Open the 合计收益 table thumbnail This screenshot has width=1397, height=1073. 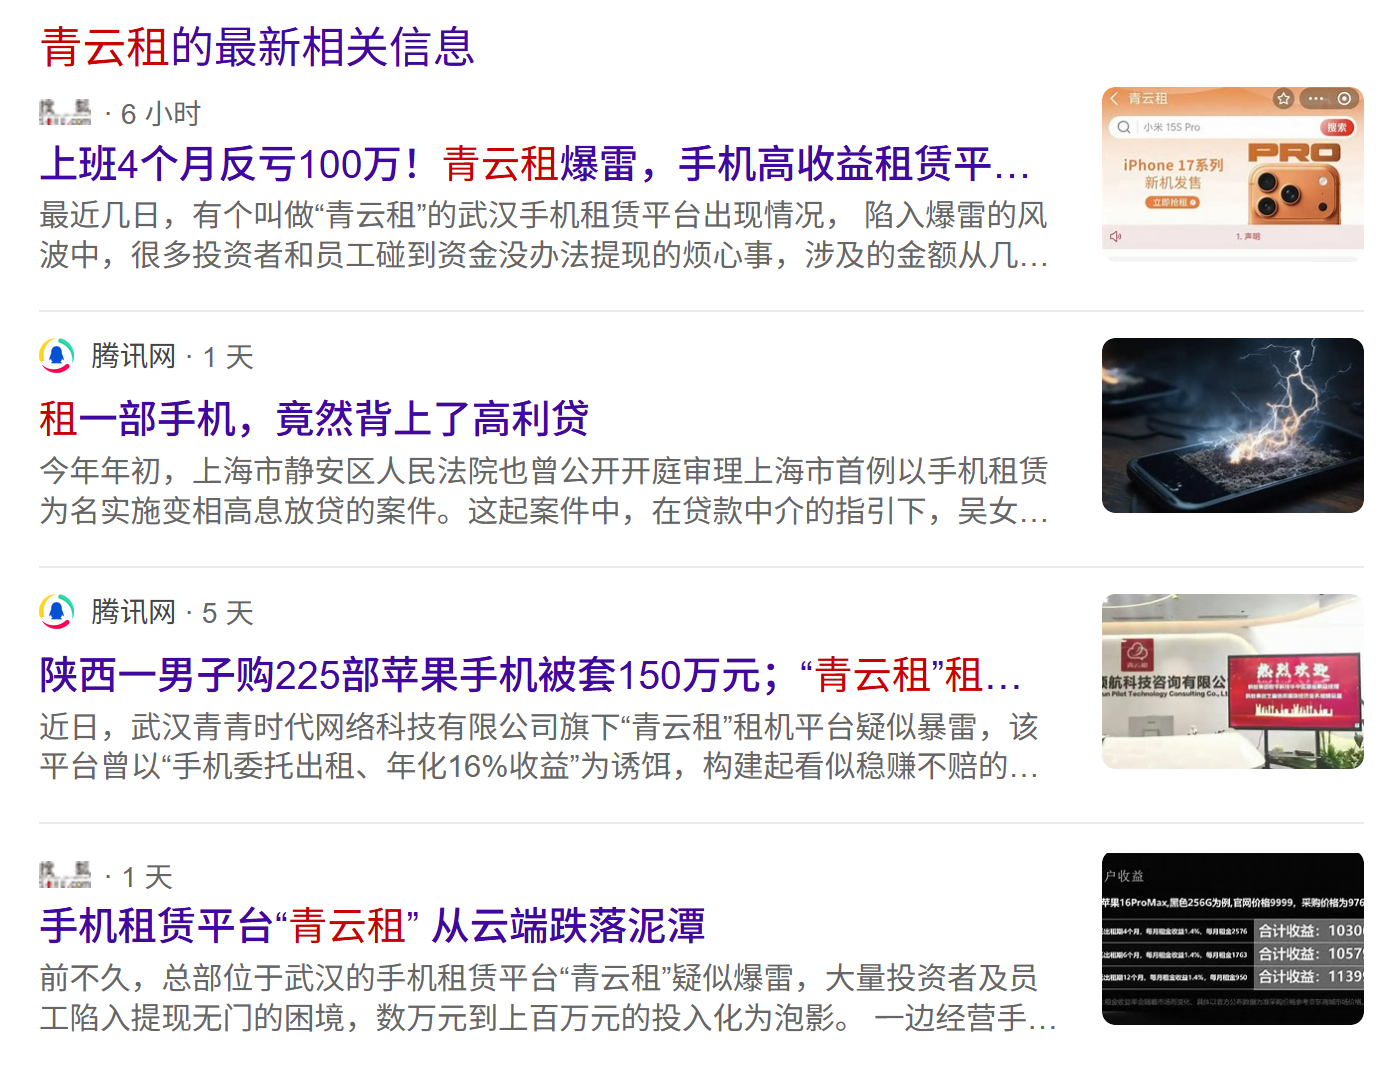[1232, 939]
